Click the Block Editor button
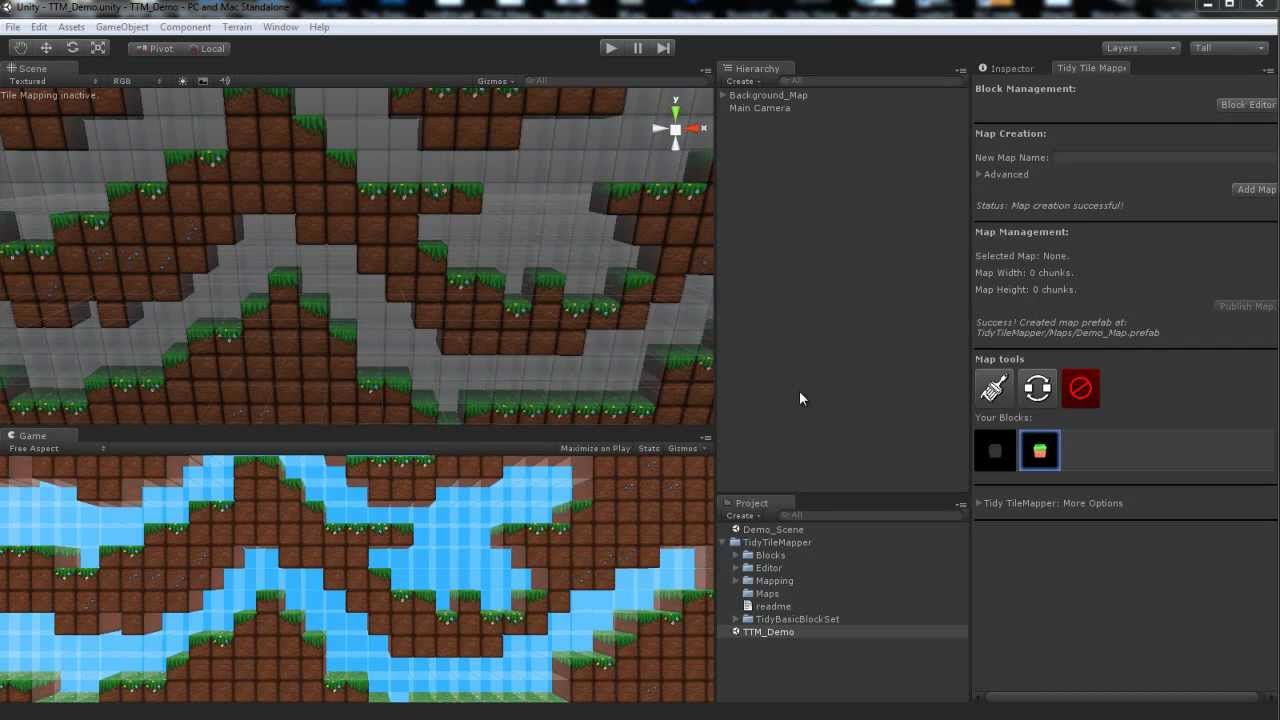 point(1247,105)
